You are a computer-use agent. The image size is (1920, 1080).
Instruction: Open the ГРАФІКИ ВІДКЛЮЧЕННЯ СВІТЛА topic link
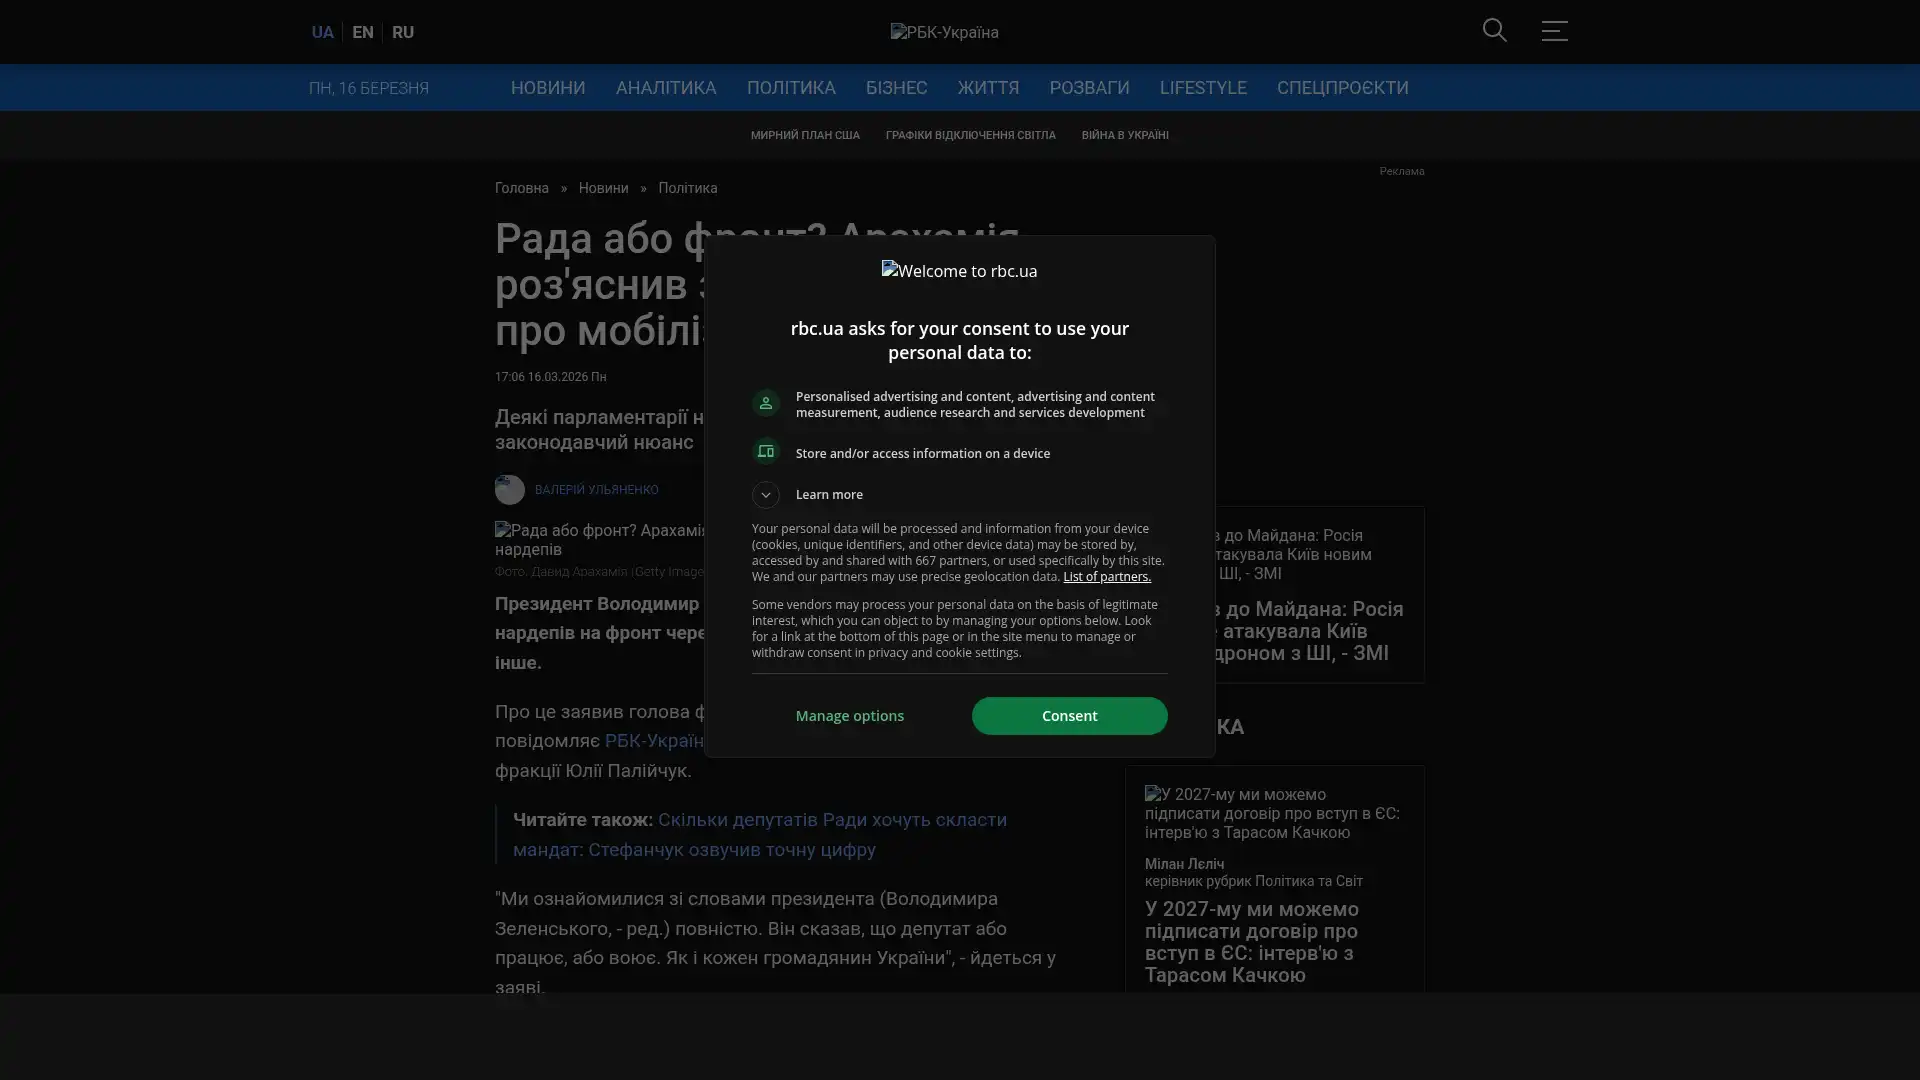click(x=970, y=135)
